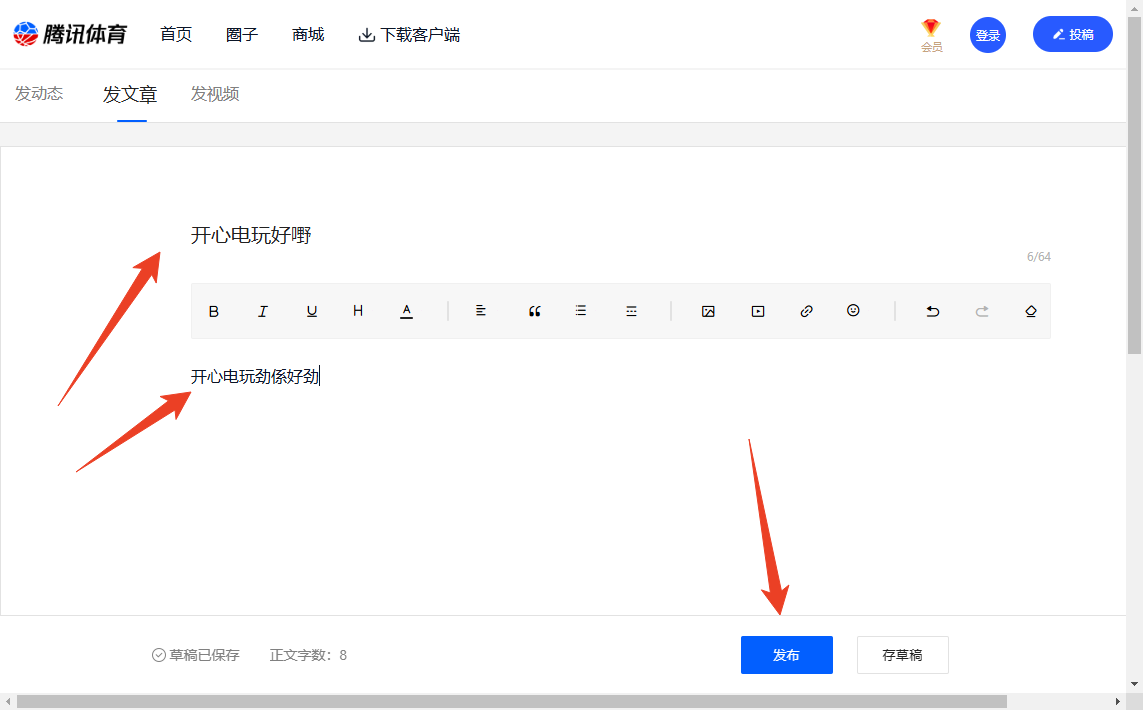
Task: Insert a horizontal divider line
Action: pyautogui.click(x=631, y=311)
